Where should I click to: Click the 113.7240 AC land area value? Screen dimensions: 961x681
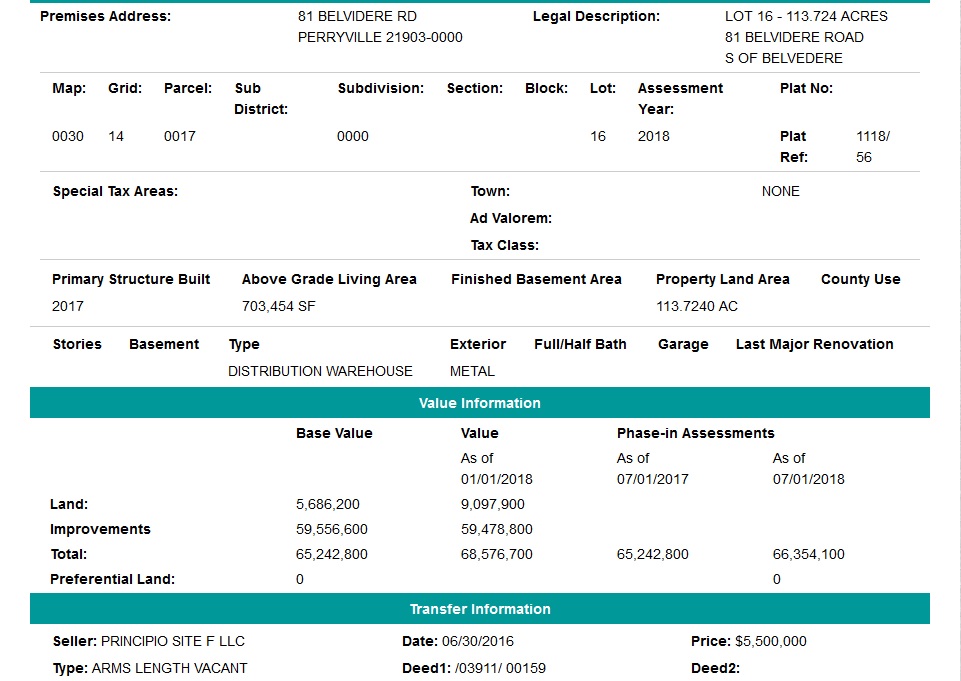696,306
